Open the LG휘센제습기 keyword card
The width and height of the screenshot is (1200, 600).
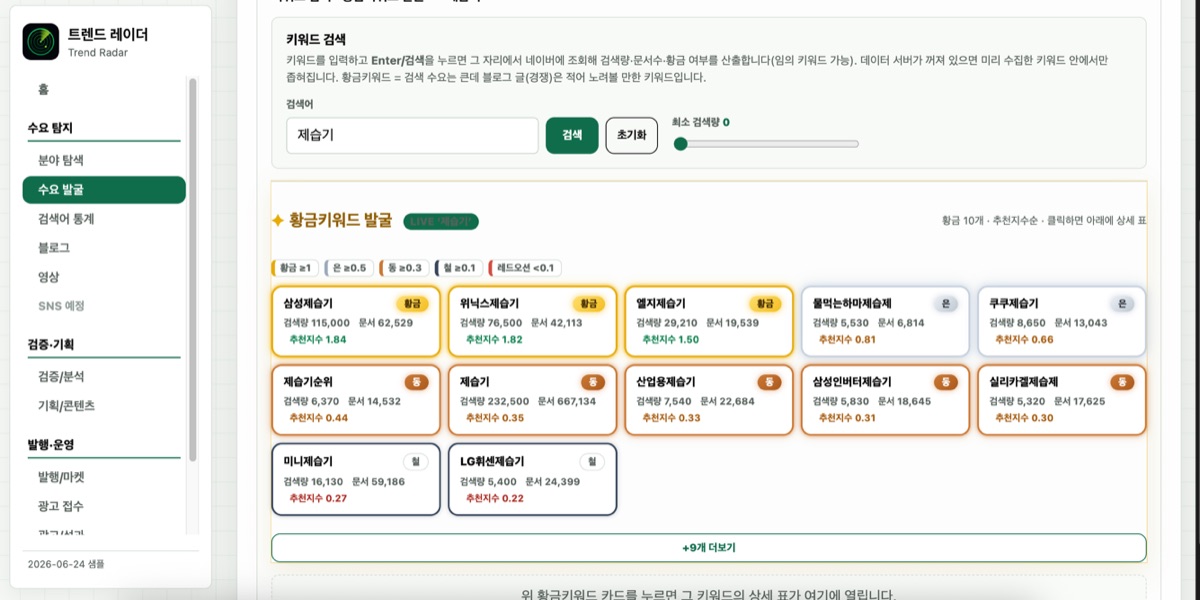(532, 479)
